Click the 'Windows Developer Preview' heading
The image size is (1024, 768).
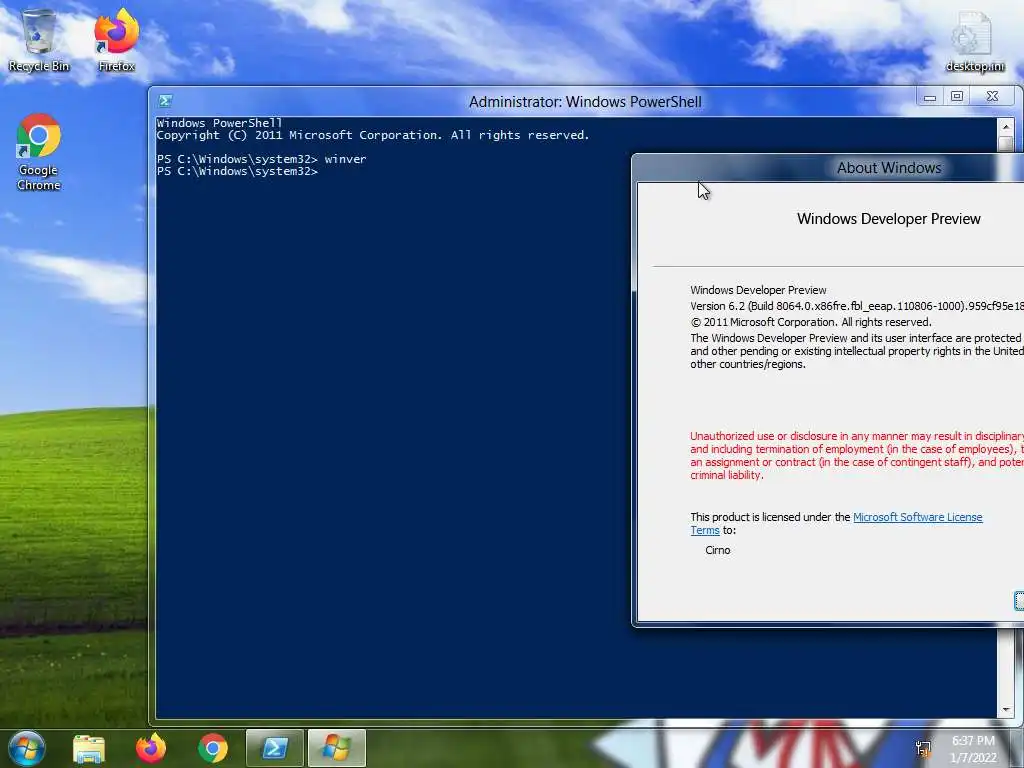click(x=889, y=219)
